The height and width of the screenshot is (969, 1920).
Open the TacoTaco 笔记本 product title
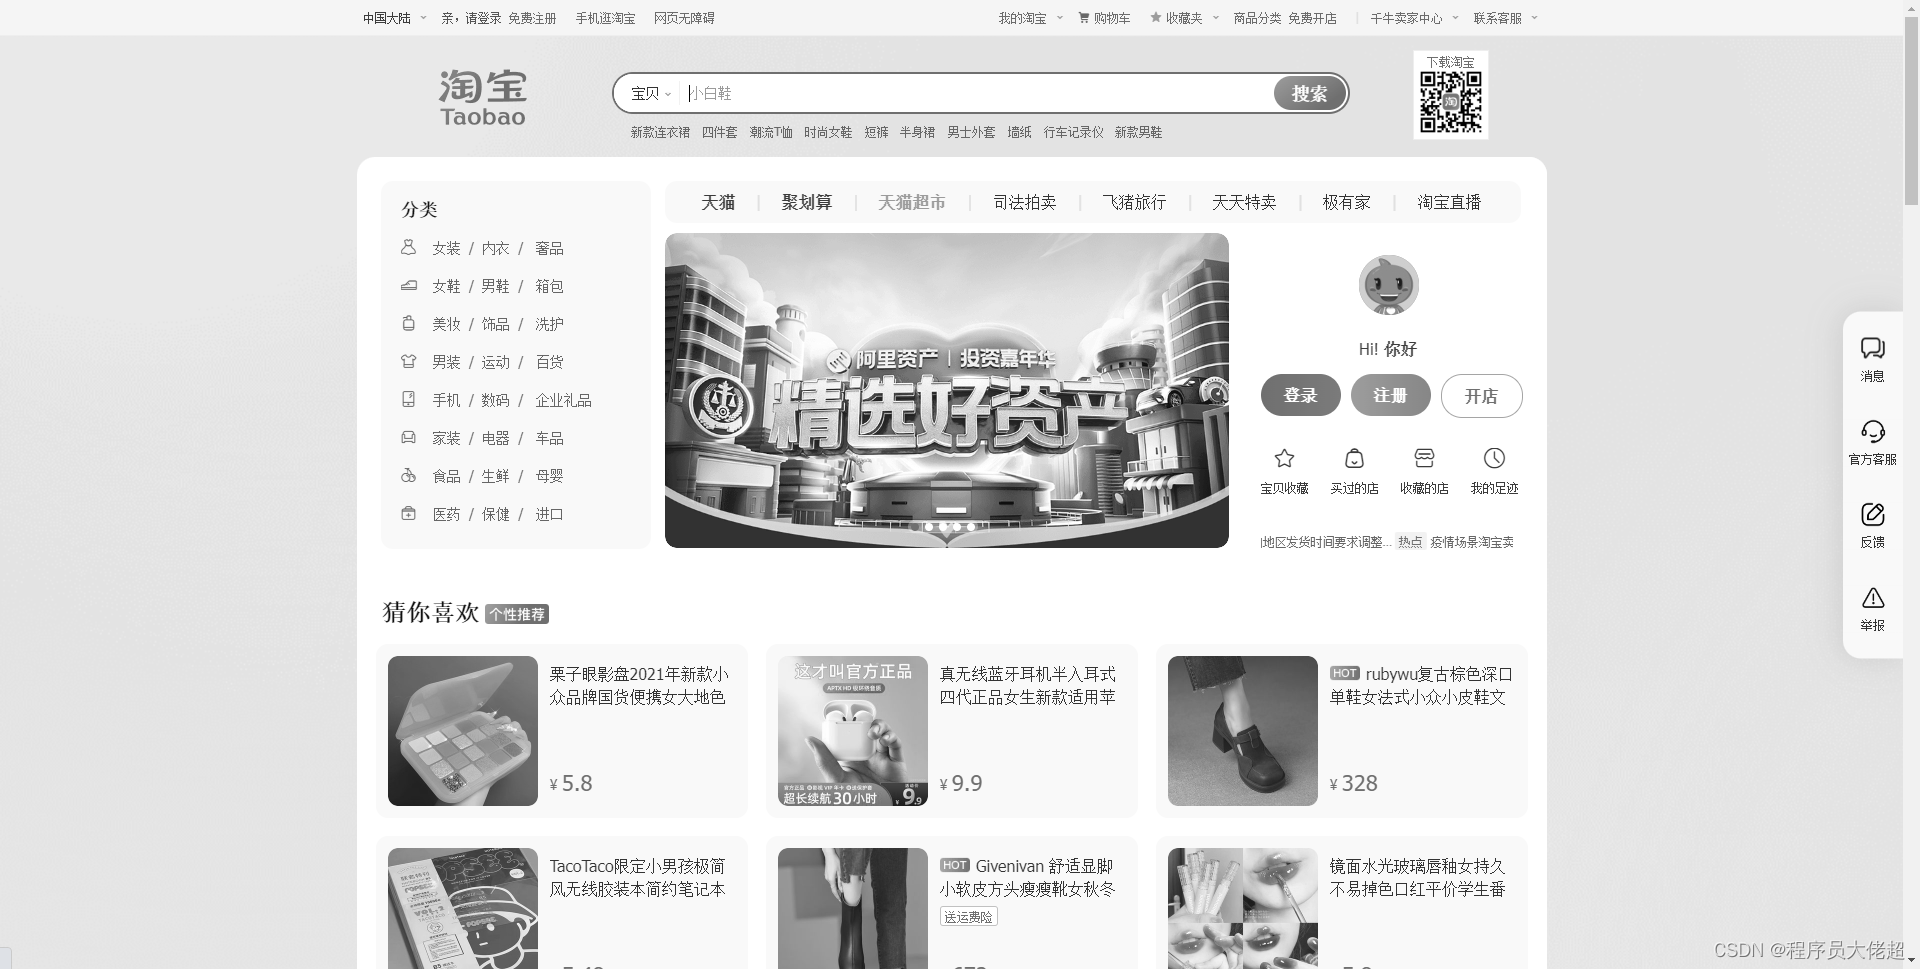[x=638, y=877]
